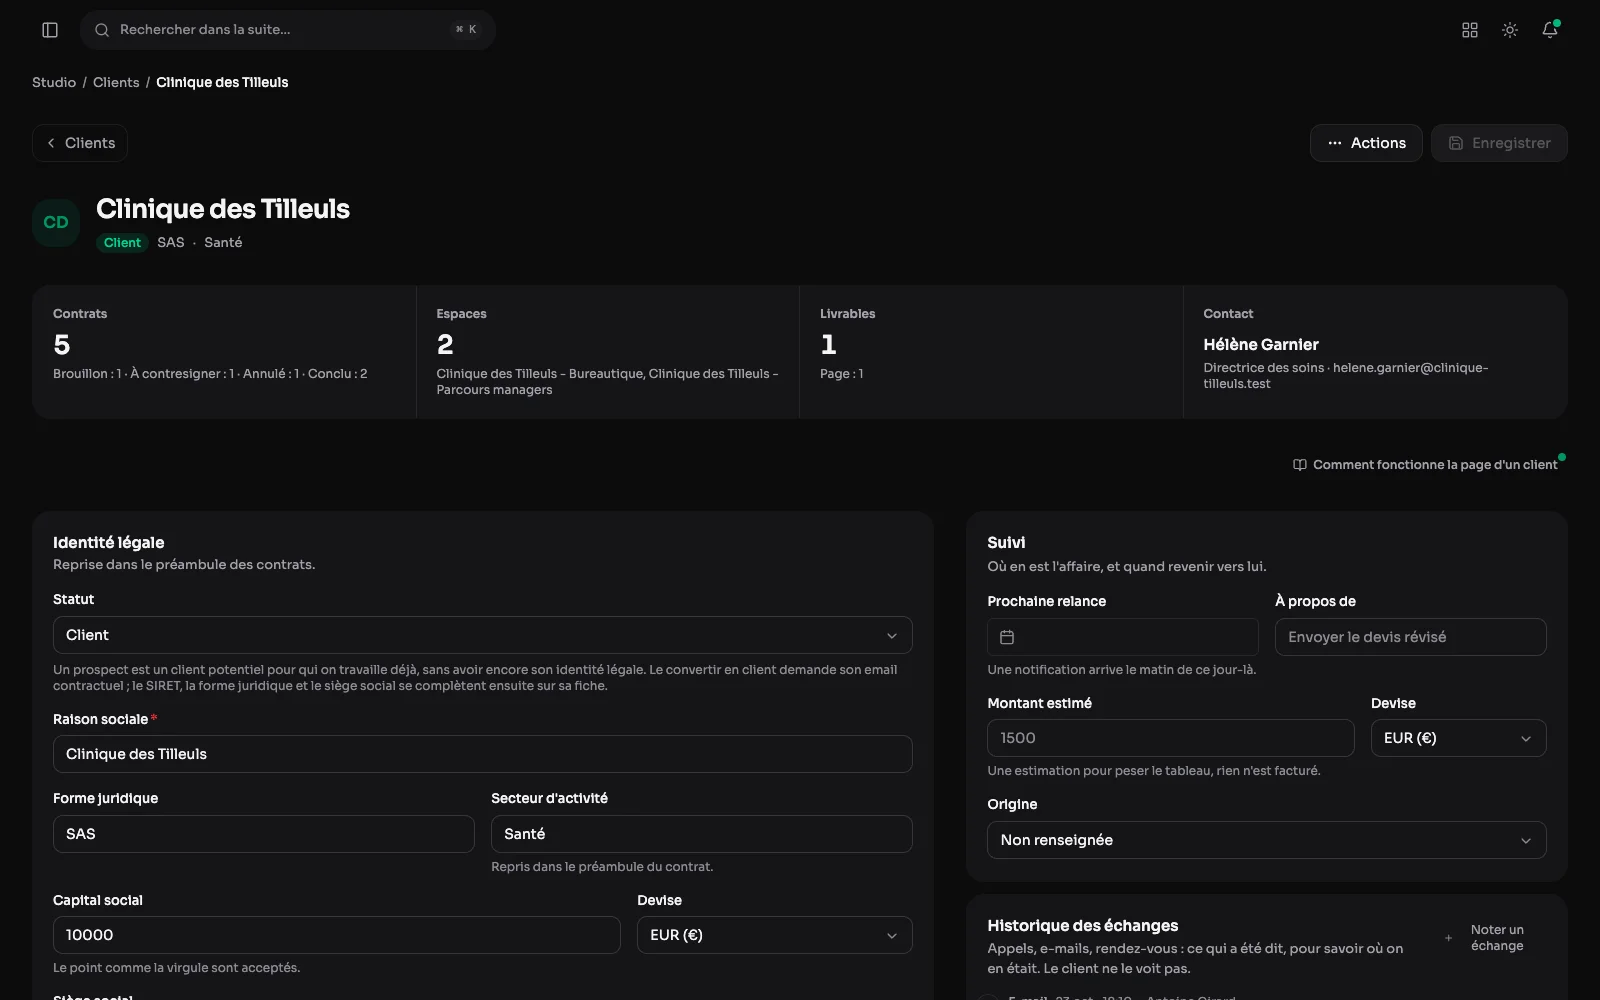Click Noter un échange

(1485, 938)
